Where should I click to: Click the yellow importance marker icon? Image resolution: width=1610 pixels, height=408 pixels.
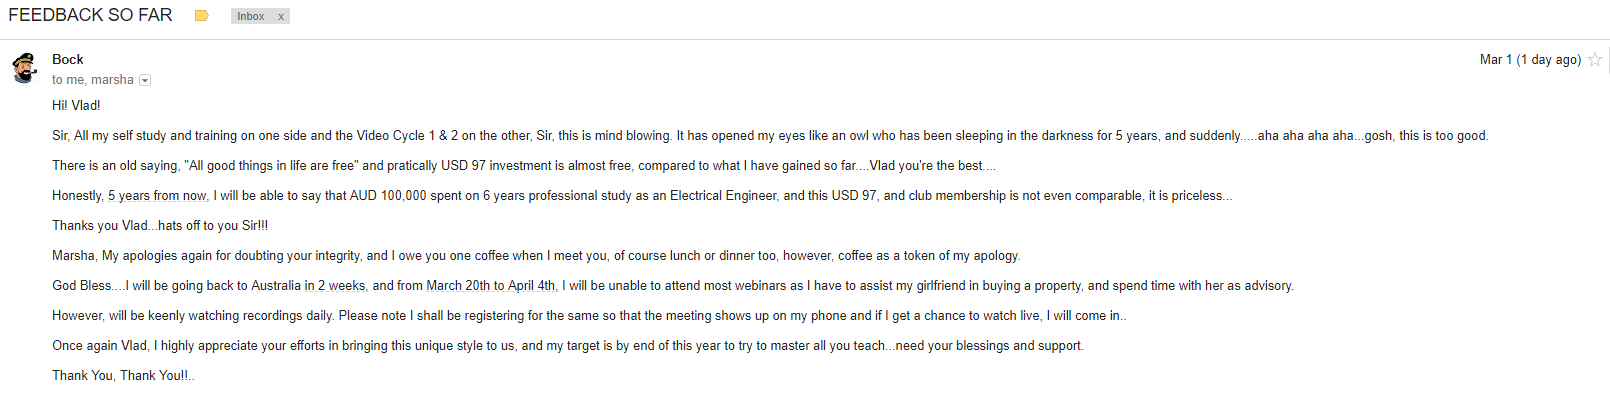click(x=201, y=16)
